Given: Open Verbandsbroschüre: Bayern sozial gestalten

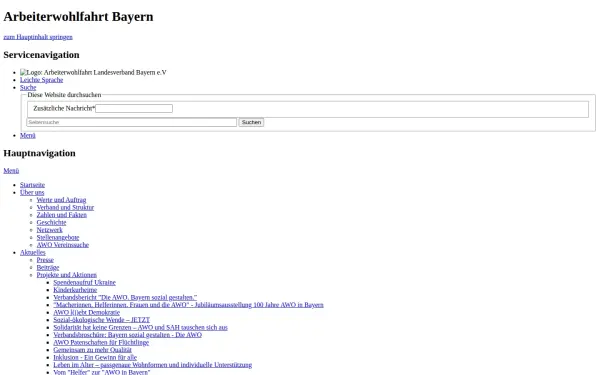Looking at the screenshot, I should [128, 335].
